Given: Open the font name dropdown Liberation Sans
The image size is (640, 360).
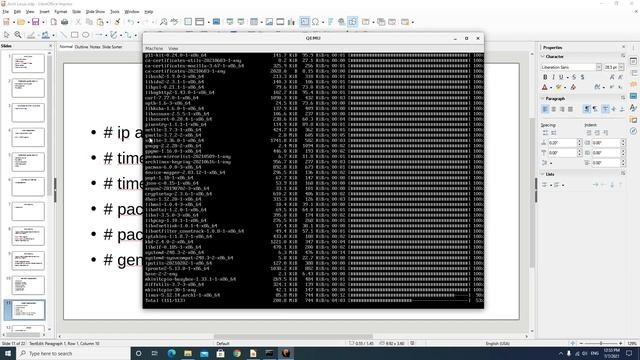Looking at the screenshot, I should 599,67.
